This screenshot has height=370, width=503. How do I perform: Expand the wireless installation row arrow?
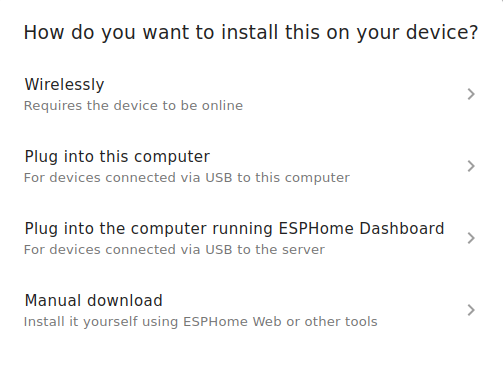471,94
